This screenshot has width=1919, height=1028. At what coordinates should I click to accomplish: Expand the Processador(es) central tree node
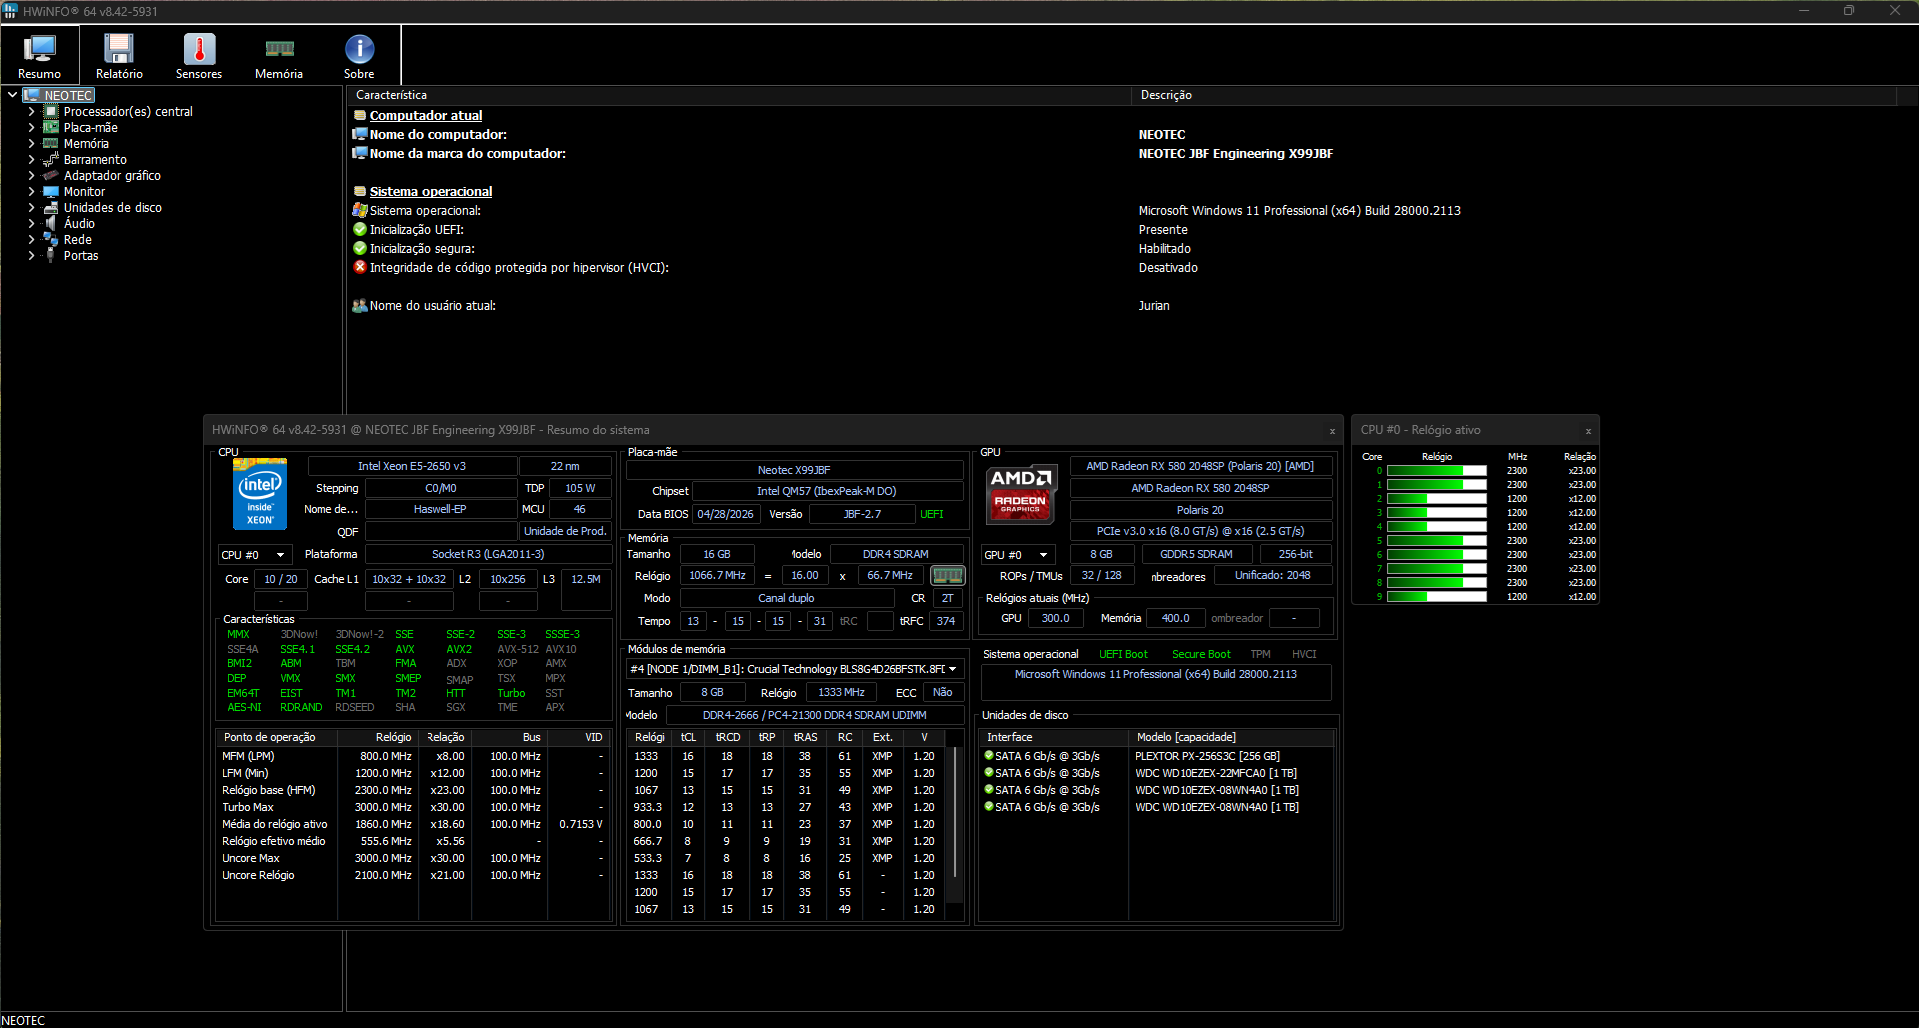(x=31, y=112)
